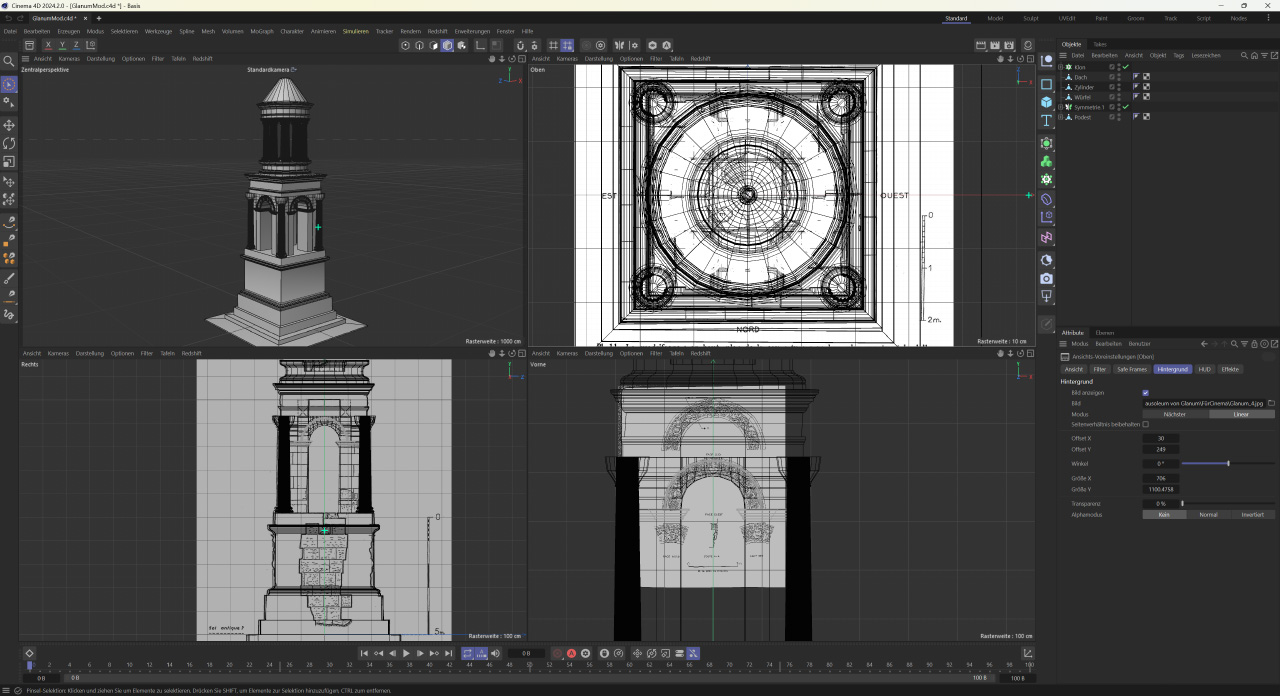
Task: Browse for the Bild file using folder icon
Action: [1271, 403]
